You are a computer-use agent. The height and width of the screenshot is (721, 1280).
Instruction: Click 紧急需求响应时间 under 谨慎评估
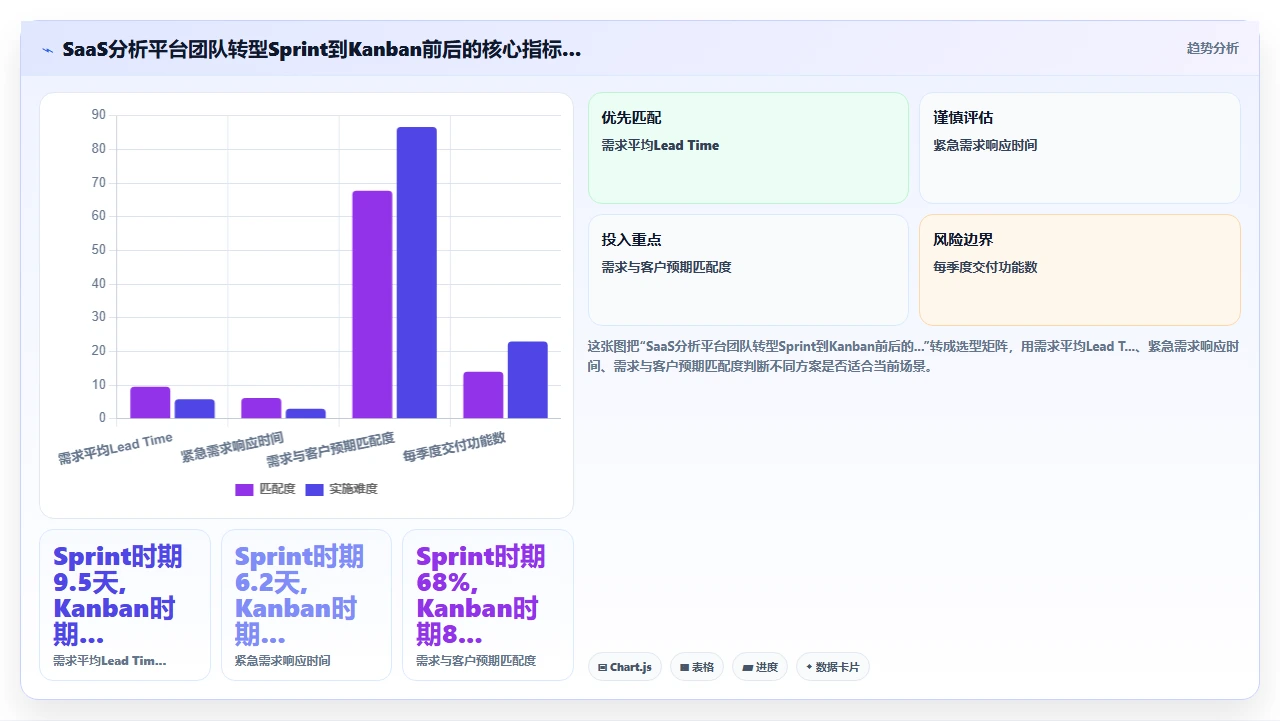[x=985, y=145]
